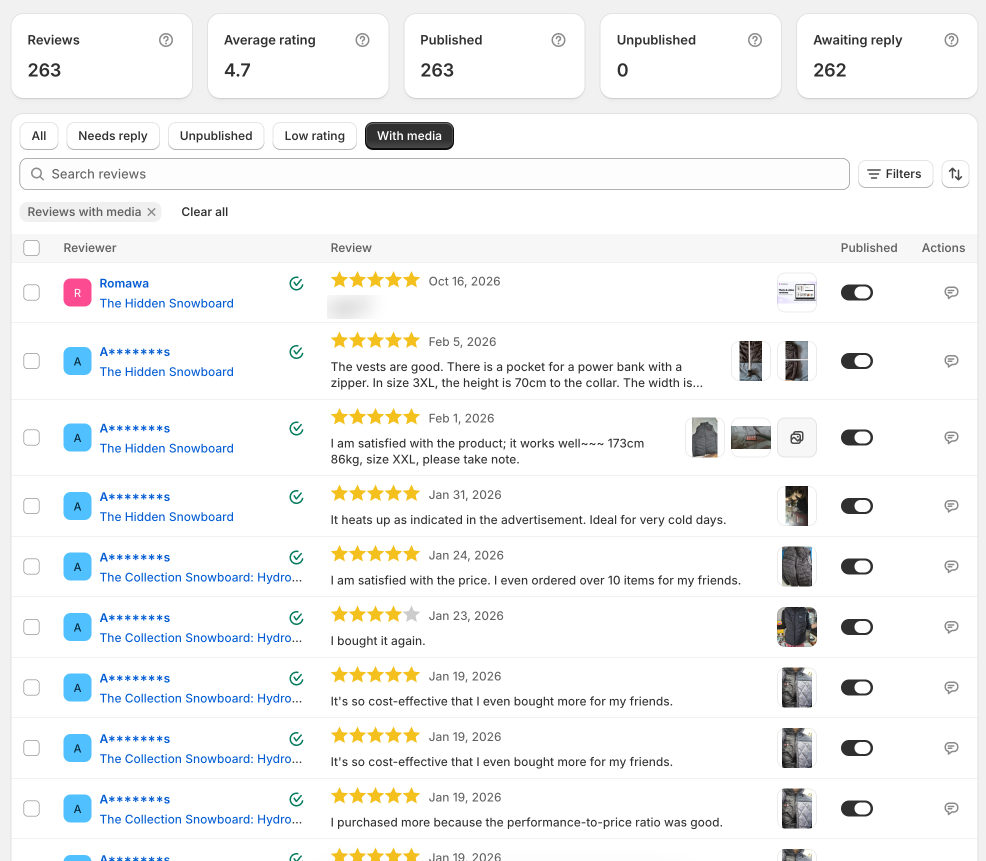Click verified badge on Romawa row
Viewport: 986px width, 861px height.
[x=296, y=284]
